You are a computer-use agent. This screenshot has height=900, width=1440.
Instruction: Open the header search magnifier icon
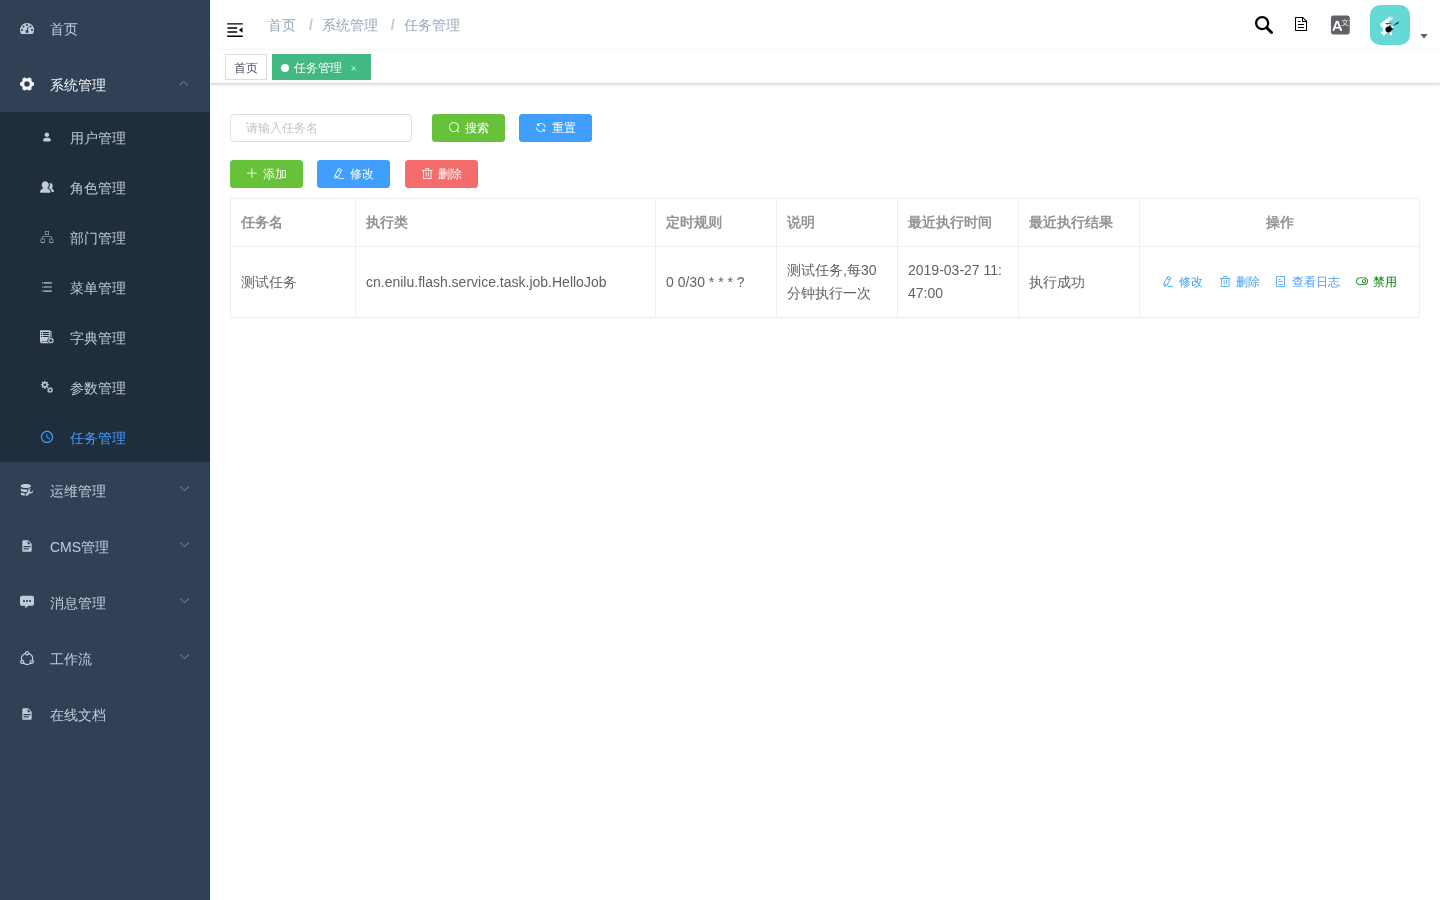[x=1264, y=25]
